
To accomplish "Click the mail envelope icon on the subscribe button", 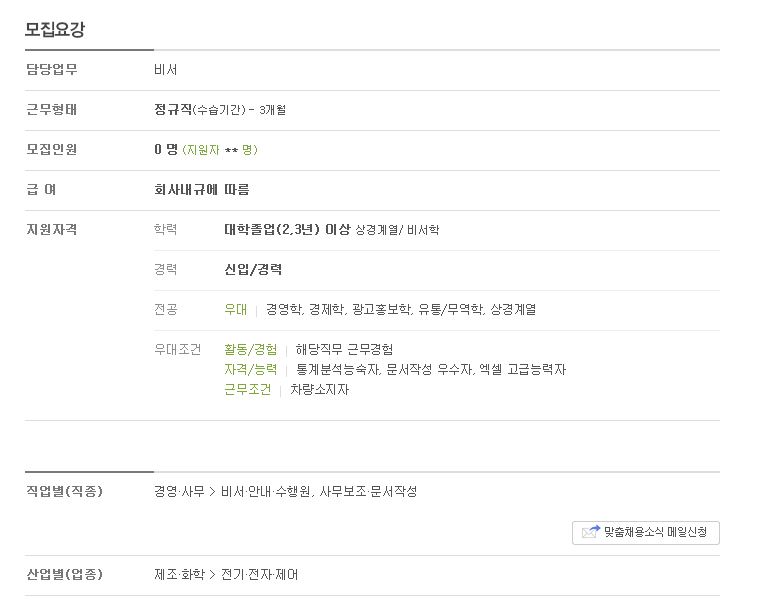I will click(x=591, y=532).
